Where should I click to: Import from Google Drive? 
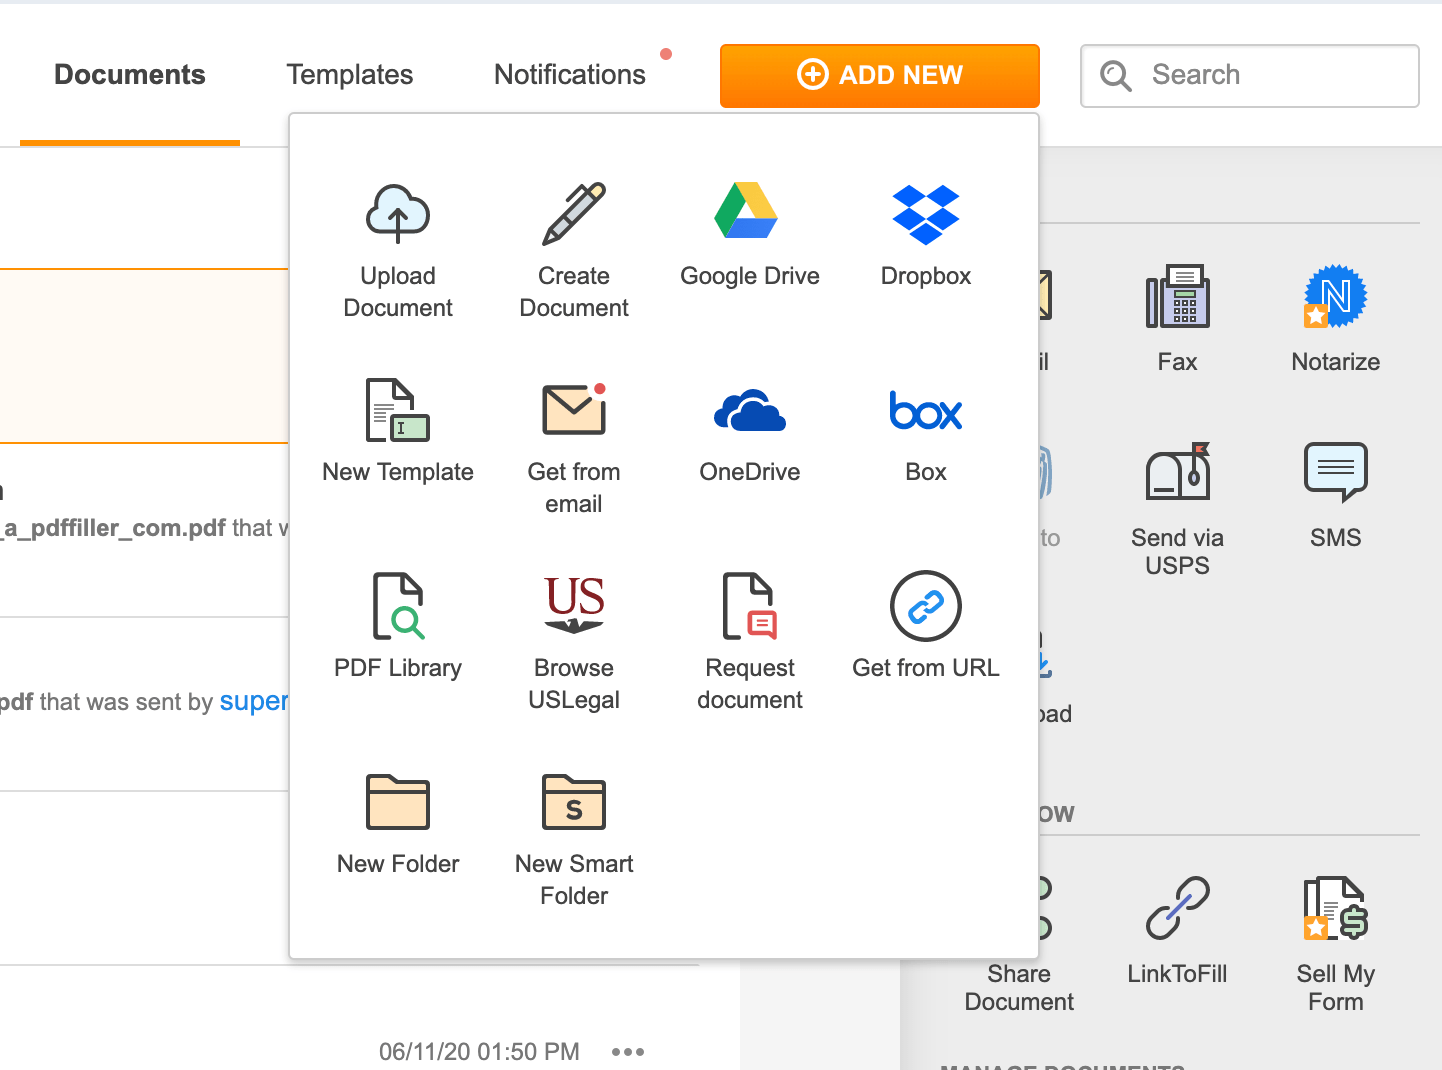pos(749,235)
